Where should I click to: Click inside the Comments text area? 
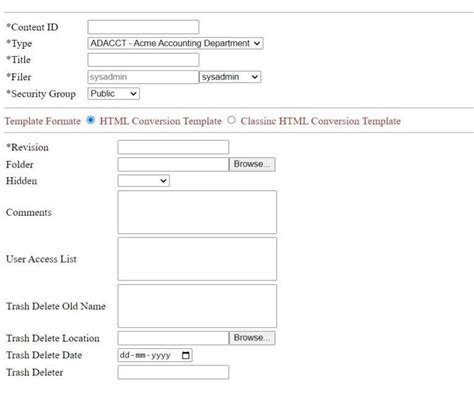click(197, 212)
